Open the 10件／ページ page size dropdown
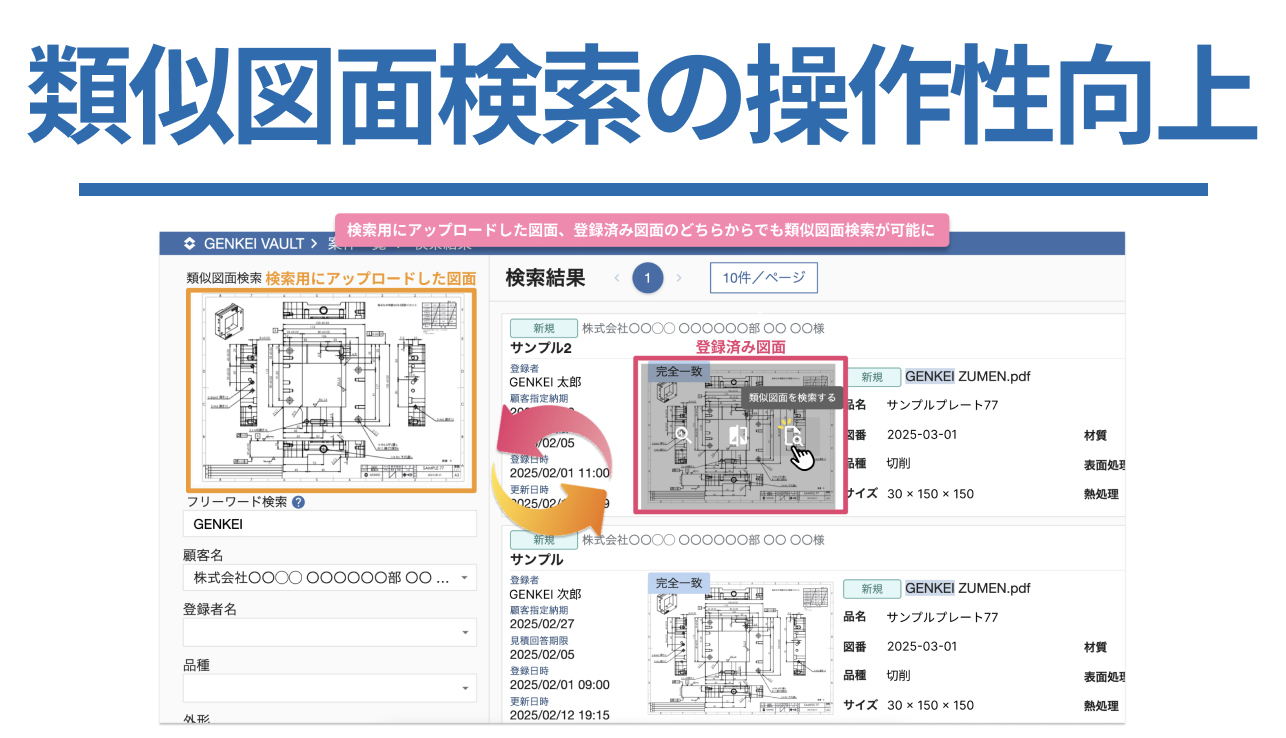1286x738 pixels. pyautogui.click(x=763, y=277)
